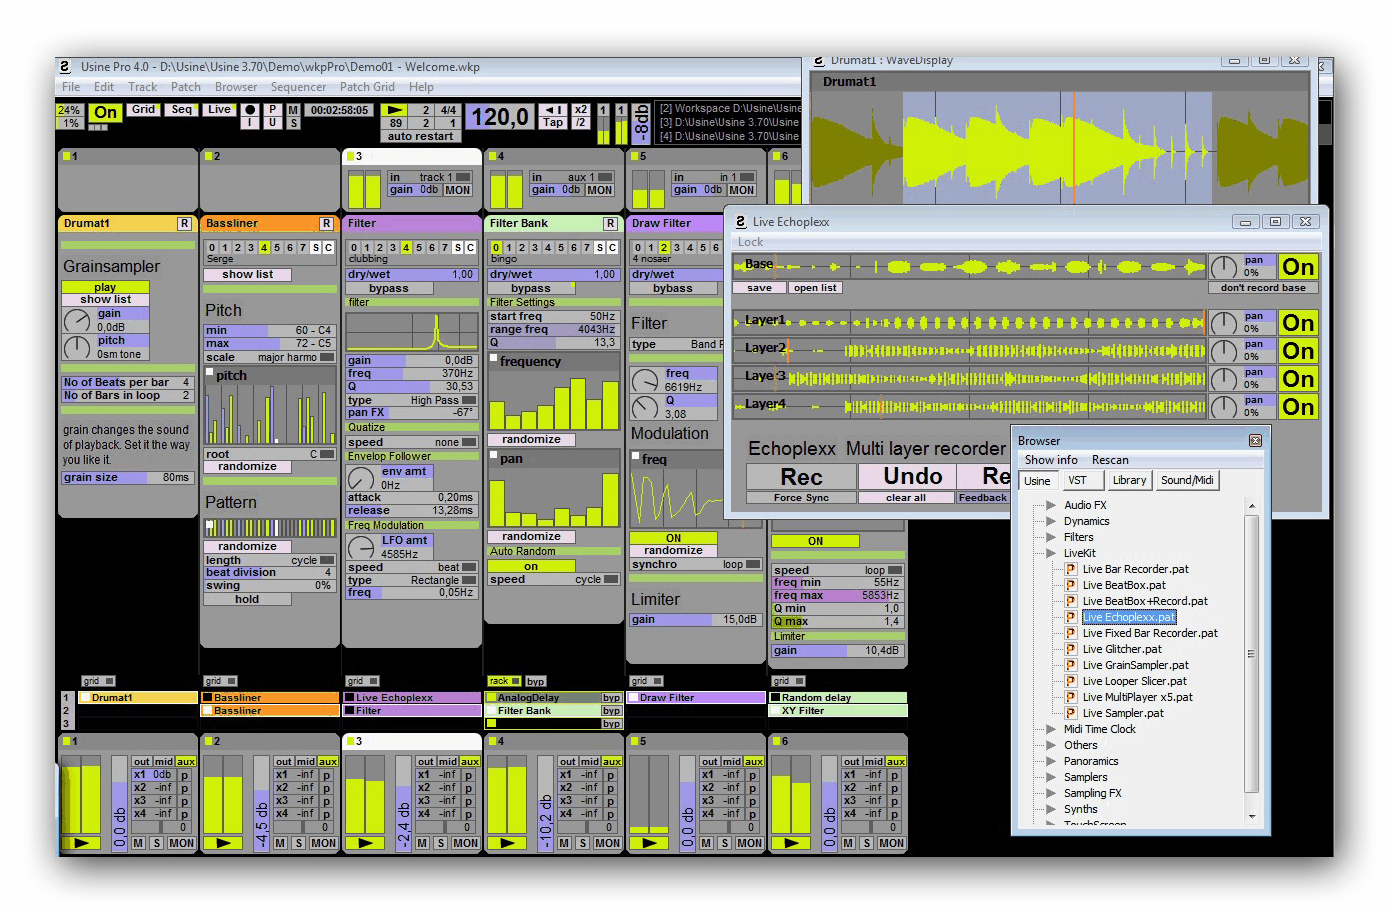This screenshot has width=1390, height=908.
Task: Toggle Layer3 On switch in Echoplexx
Action: (x=1298, y=379)
